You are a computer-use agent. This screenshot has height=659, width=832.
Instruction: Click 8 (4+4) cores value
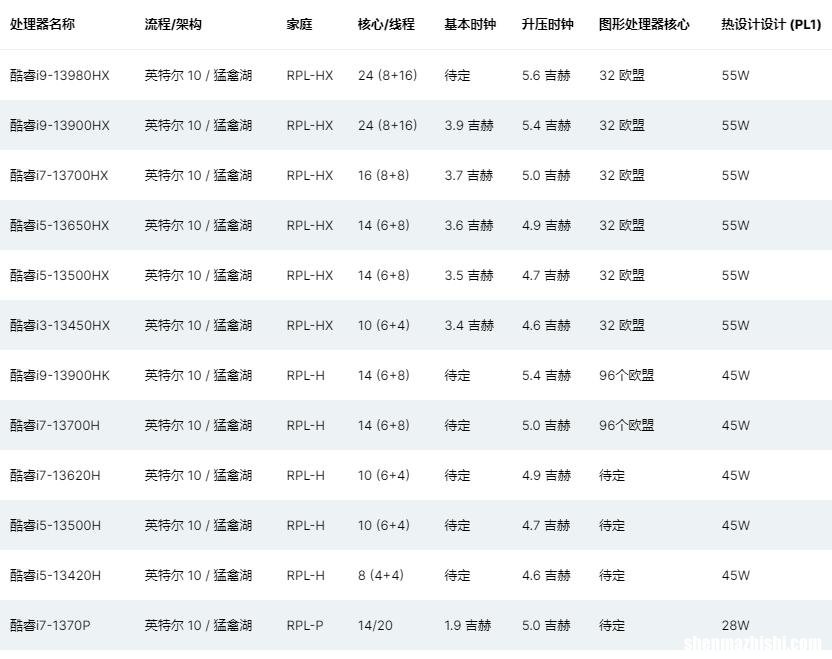[380, 575]
